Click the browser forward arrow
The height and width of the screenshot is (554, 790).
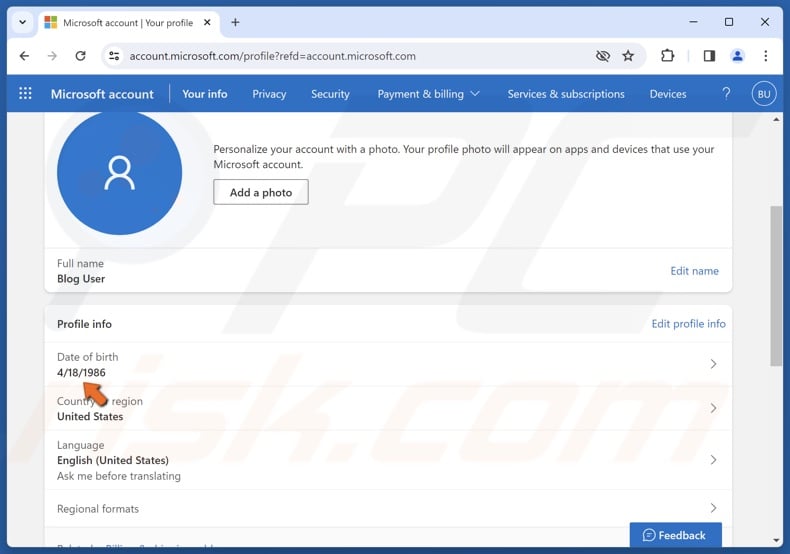point(52,56)
